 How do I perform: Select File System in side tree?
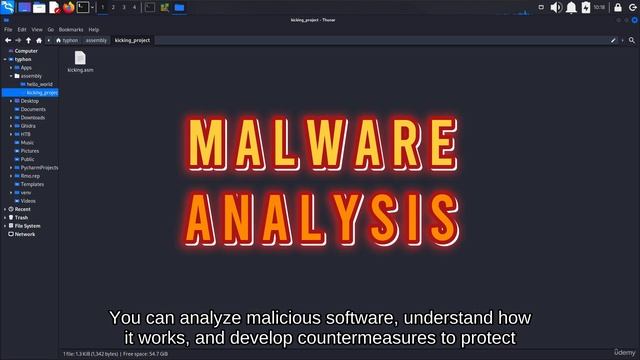click(x=27, y=226)
